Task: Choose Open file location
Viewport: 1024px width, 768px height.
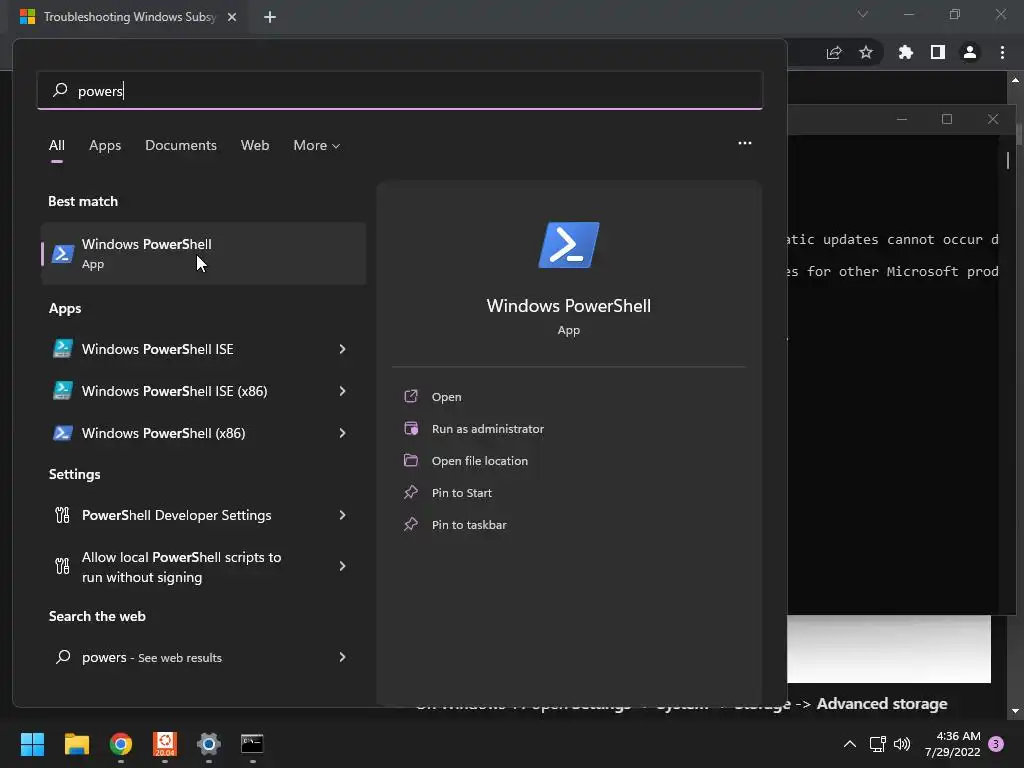Action: click(480, 460)
